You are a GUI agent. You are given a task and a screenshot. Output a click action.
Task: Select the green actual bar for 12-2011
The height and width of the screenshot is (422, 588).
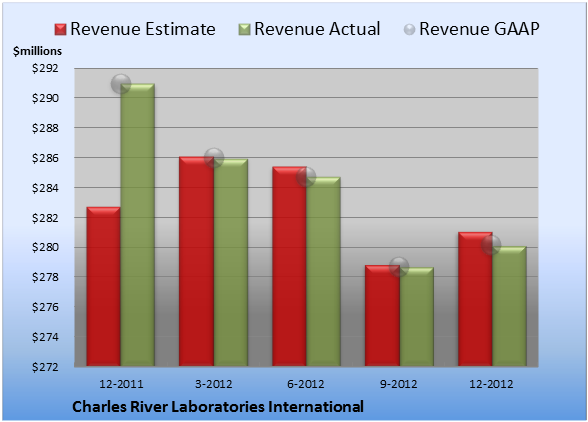tap(138, 225)
